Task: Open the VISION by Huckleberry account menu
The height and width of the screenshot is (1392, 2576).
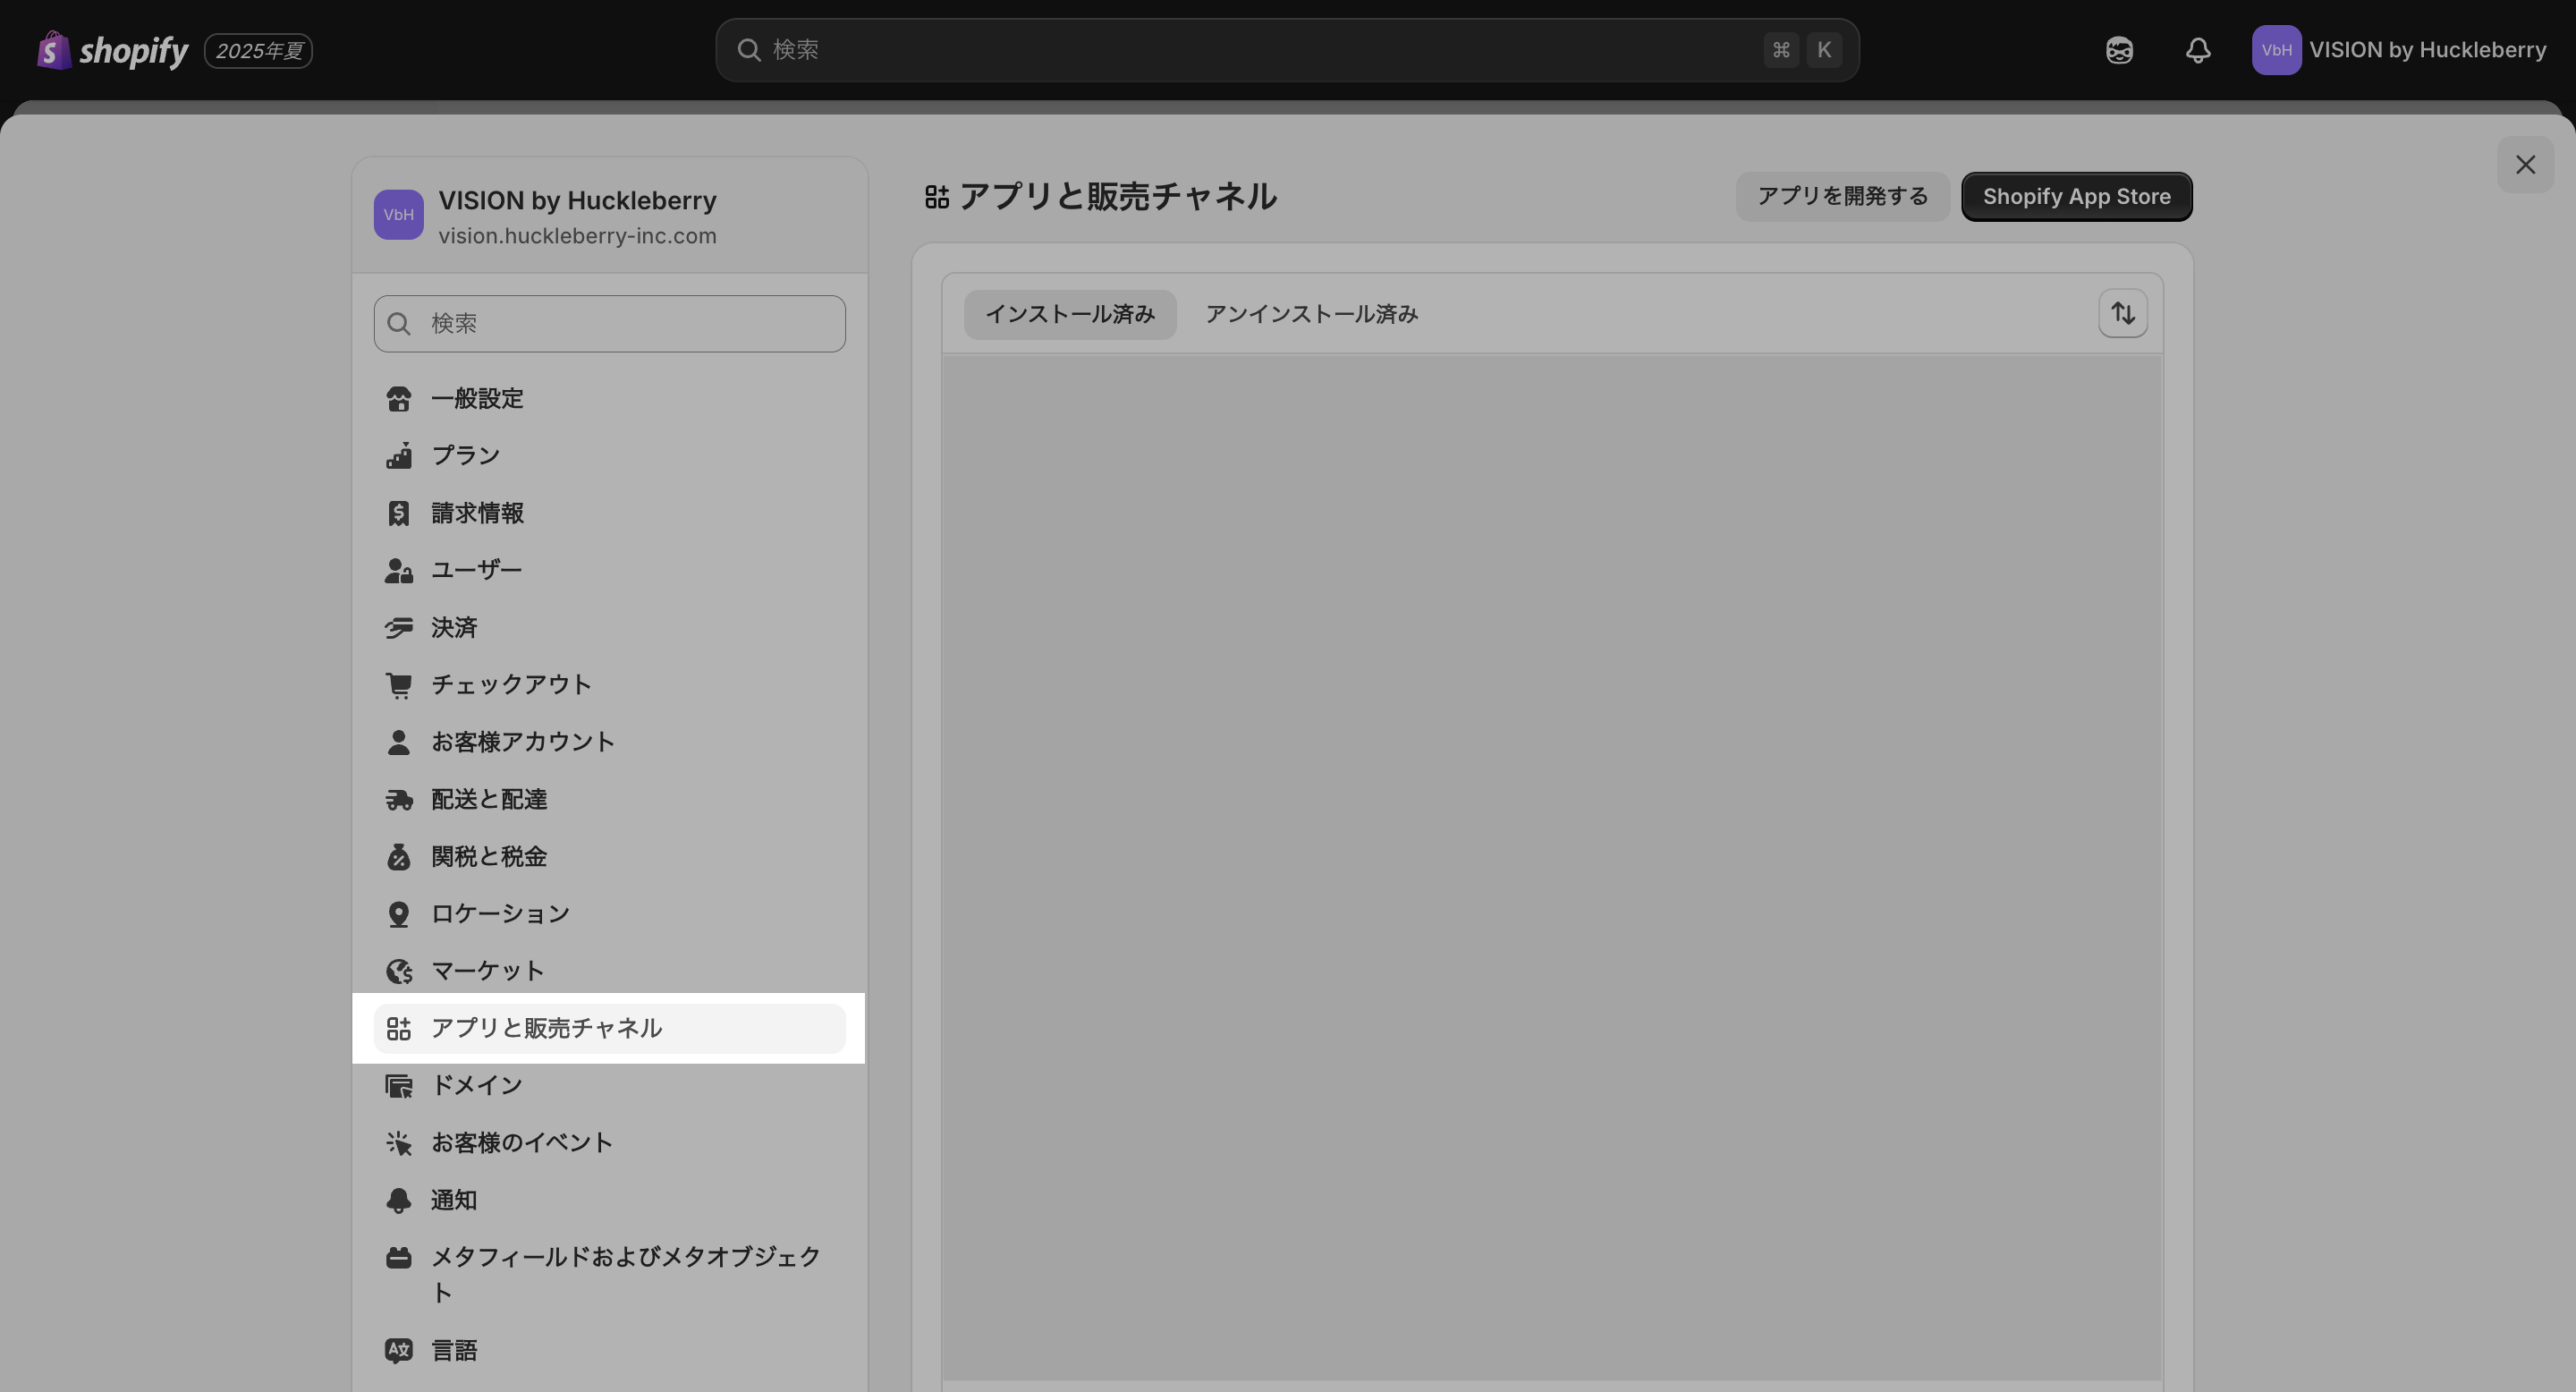Action: [2398, 50]
